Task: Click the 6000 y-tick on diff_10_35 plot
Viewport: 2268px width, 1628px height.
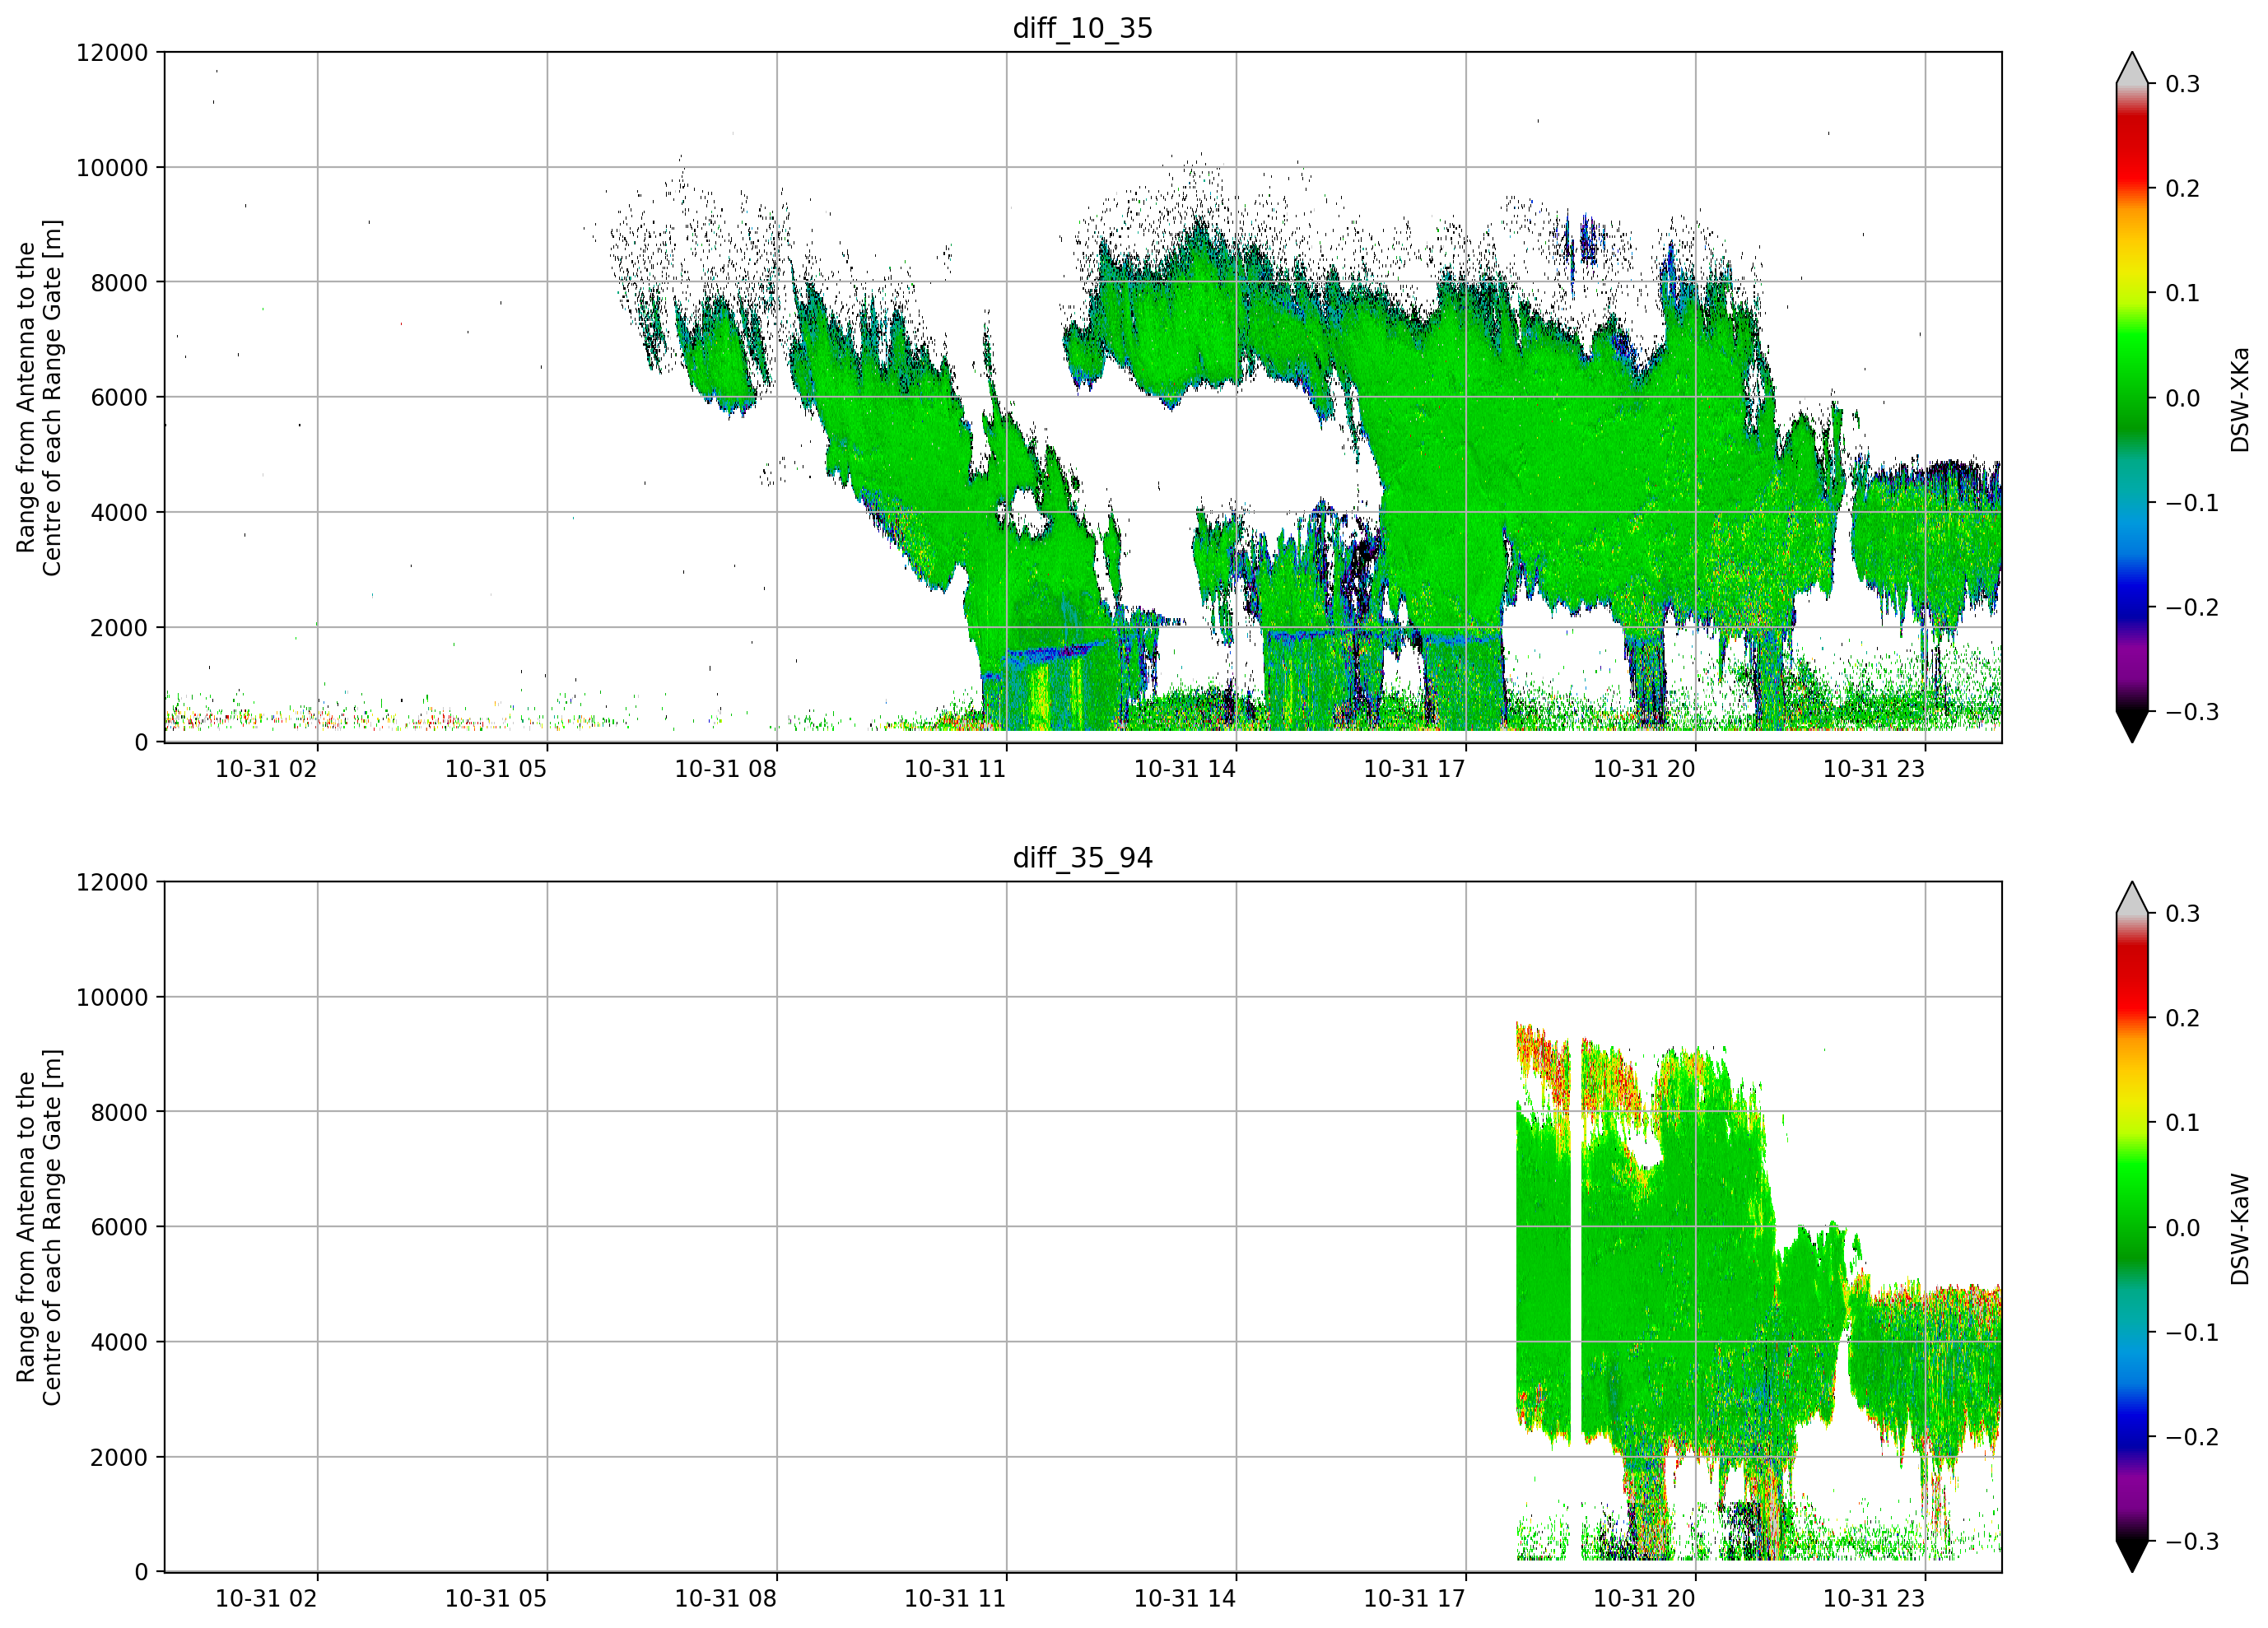Action: tap(119, 398)
